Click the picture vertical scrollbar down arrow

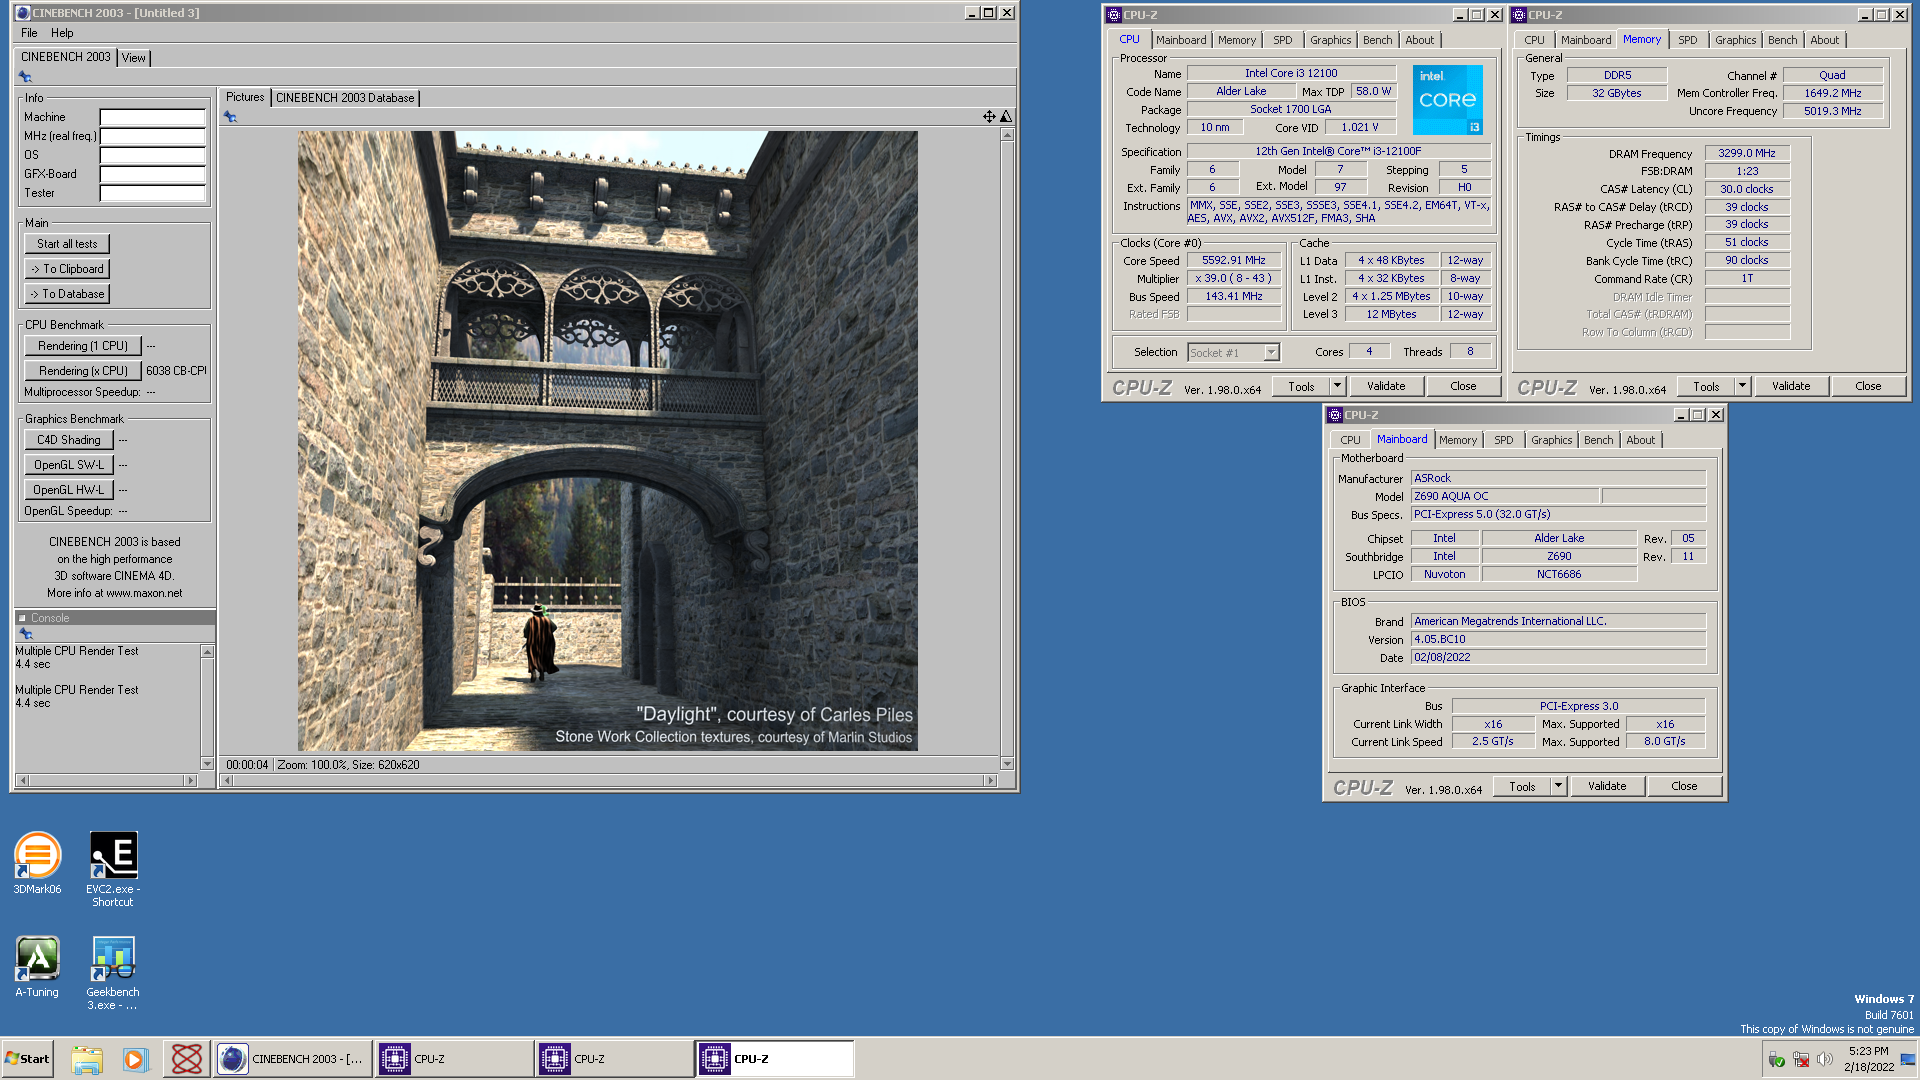click(x=1007, y=764)
